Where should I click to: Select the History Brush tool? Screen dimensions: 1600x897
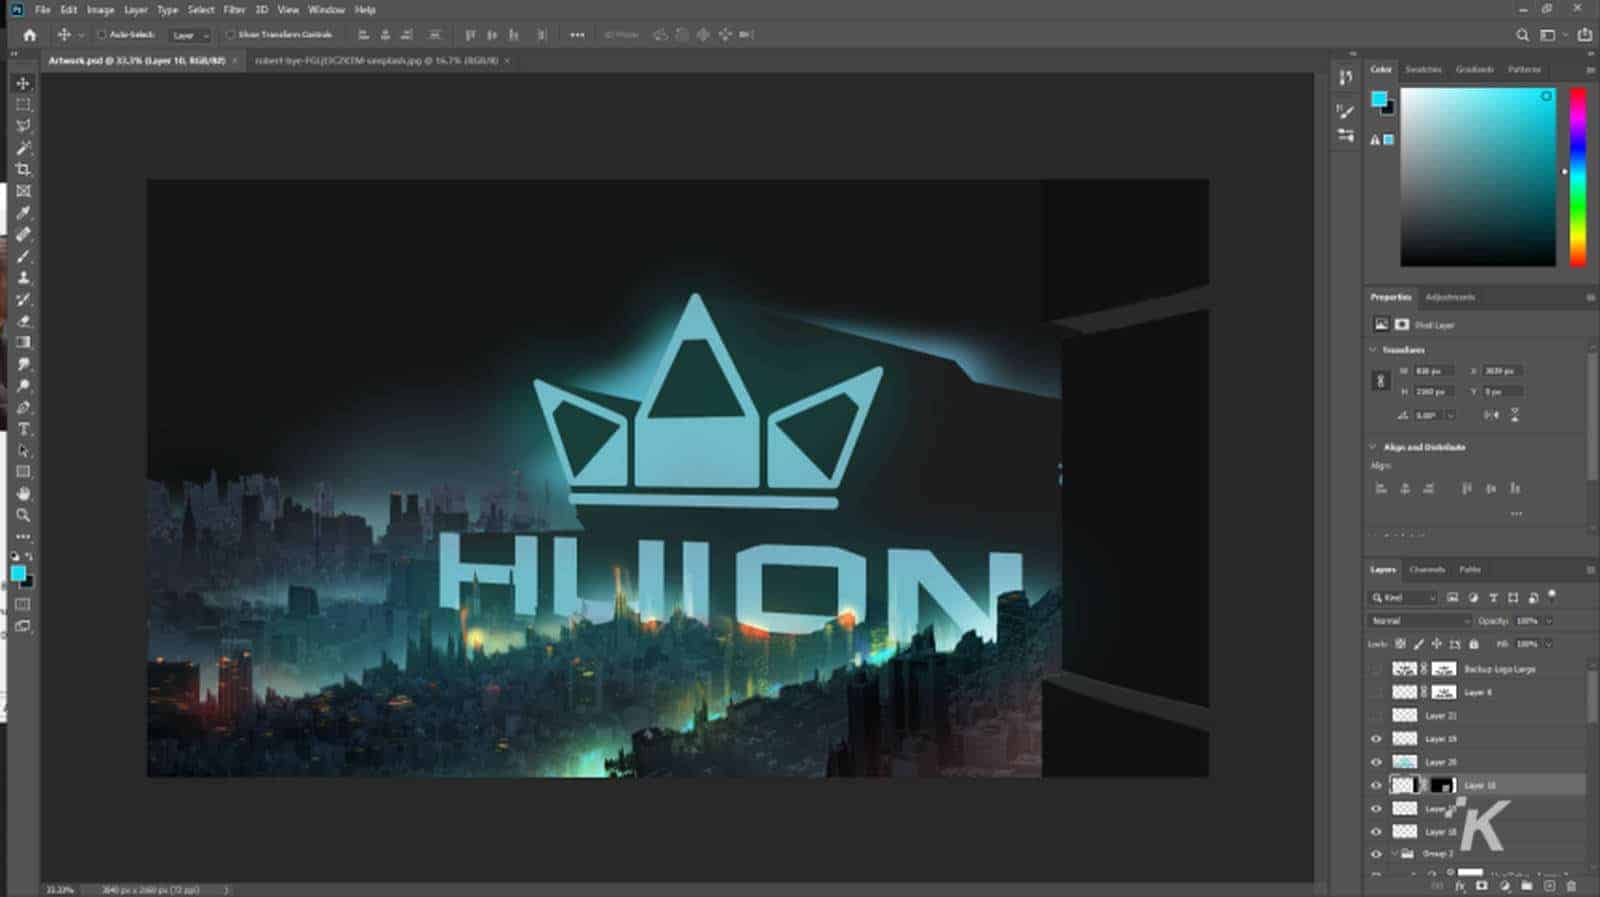tap(23, 299)
